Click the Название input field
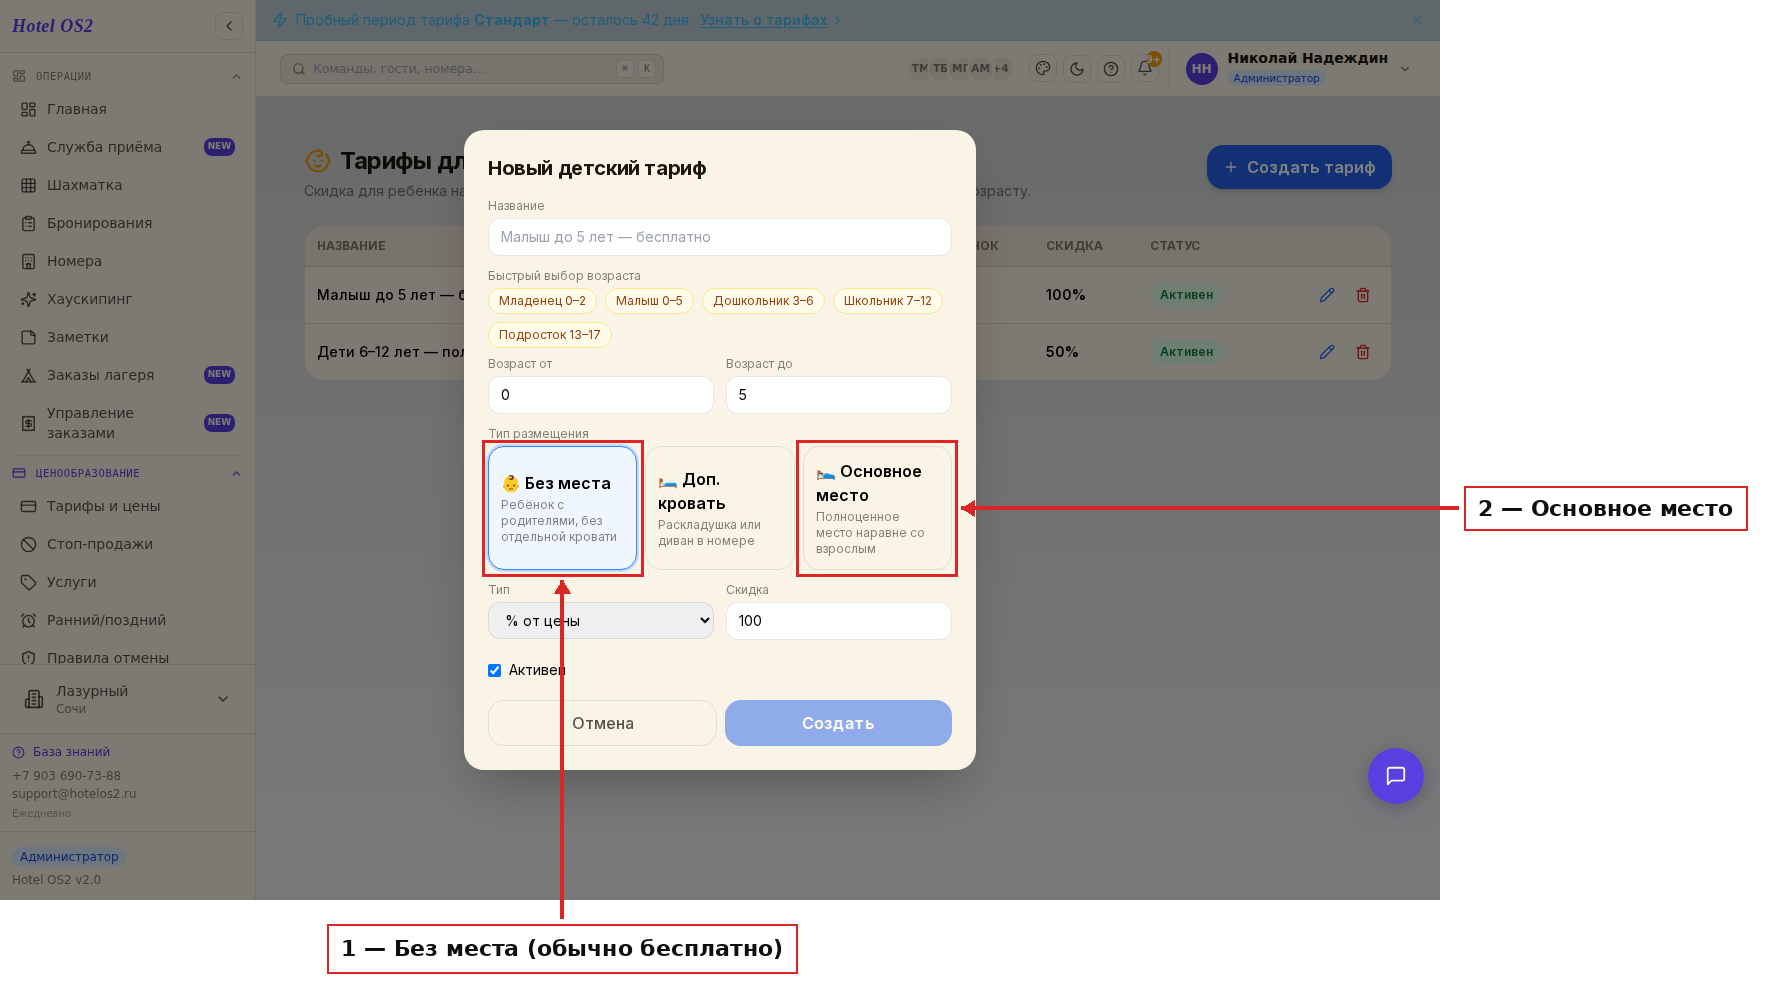 coord(720,237)
